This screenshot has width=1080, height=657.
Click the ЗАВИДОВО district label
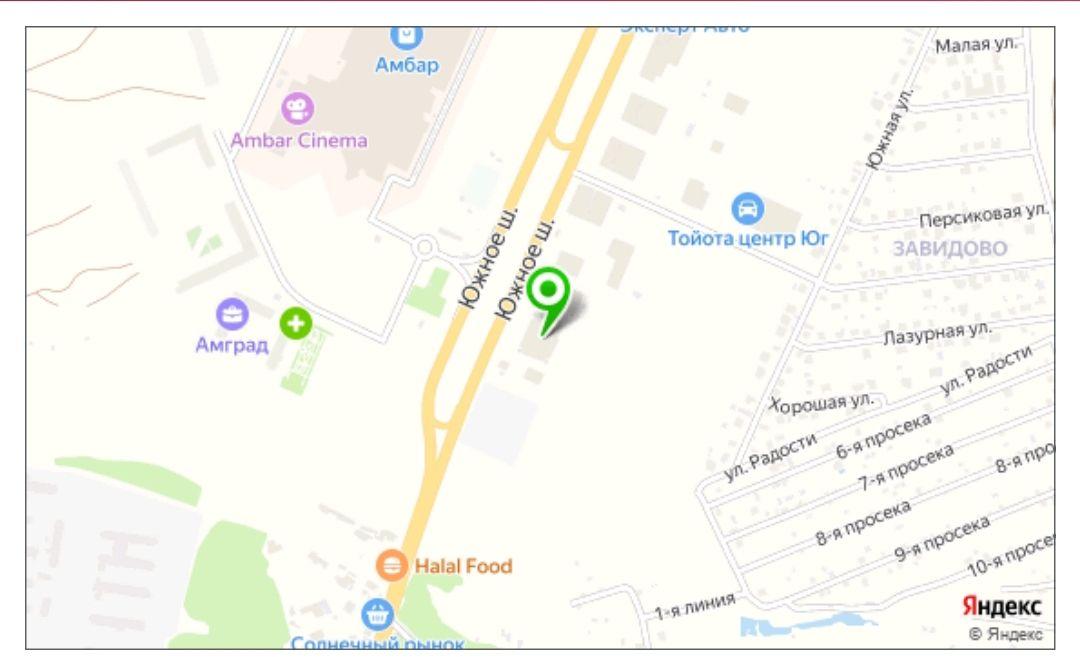pos(950,248)
